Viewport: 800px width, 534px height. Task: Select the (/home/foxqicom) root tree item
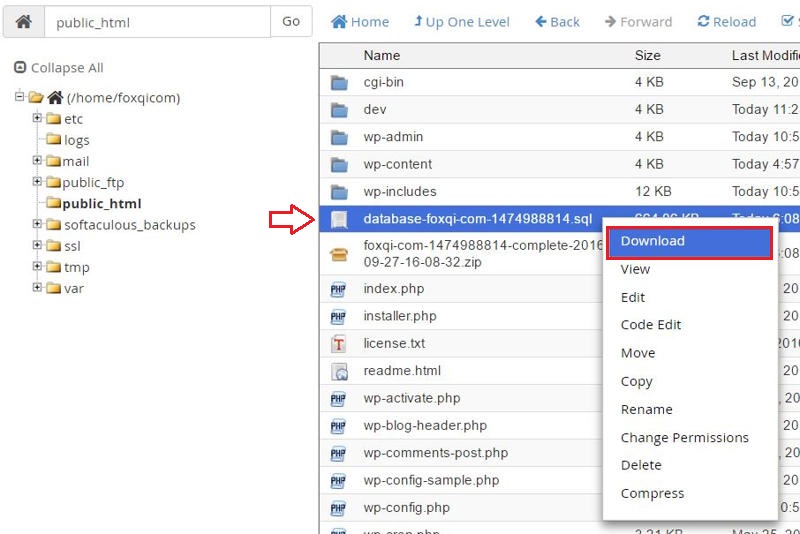tap(123, 97)
